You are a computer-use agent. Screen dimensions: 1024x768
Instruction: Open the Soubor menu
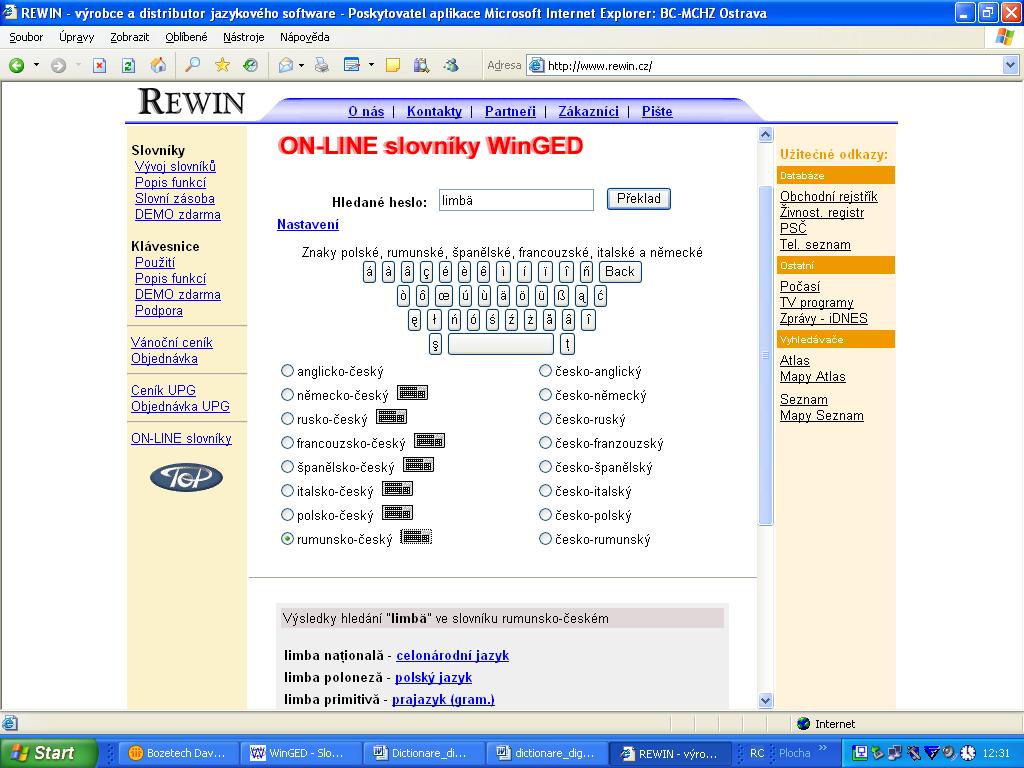[26, 37]
